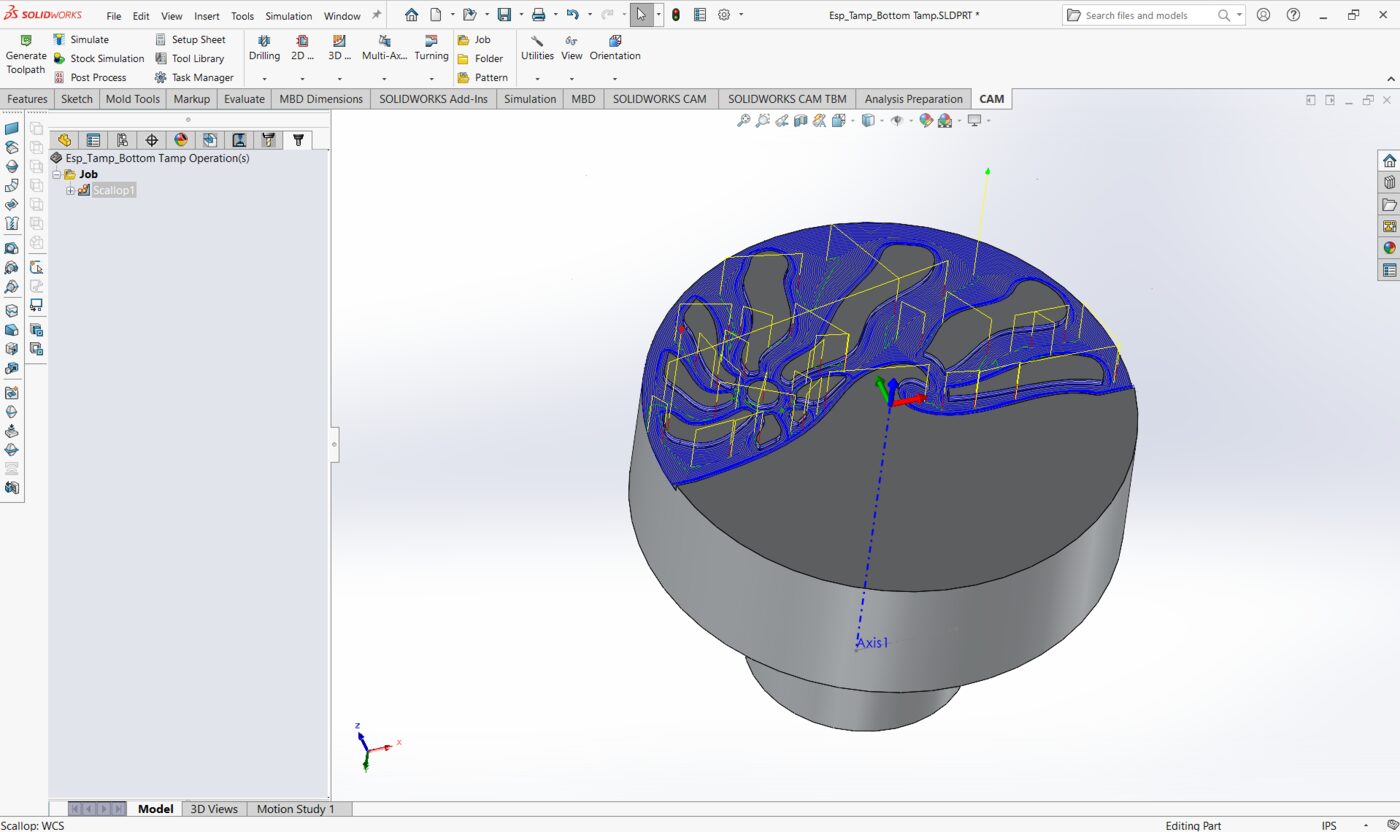The image size is (1400, 832).
Task: Open the Simulation menu
Action: point(289,16)
